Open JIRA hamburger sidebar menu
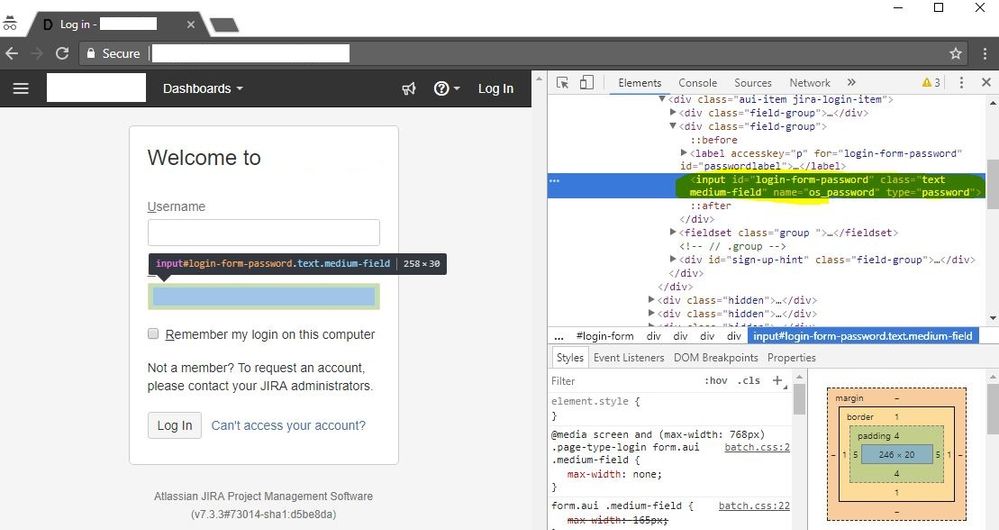 point(21,89)
